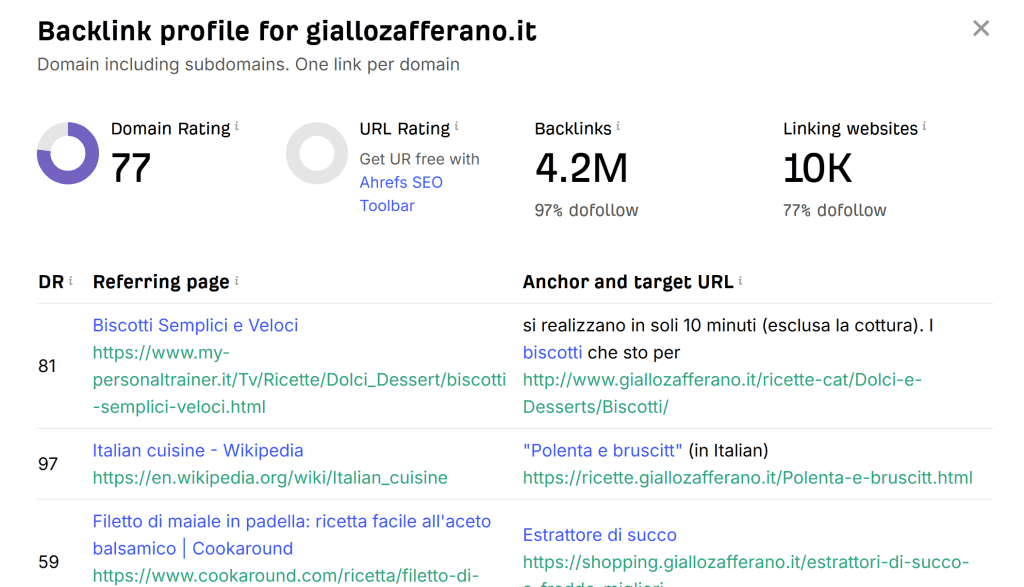Click the Linking websites count 10K

click(x=818, y=168)
